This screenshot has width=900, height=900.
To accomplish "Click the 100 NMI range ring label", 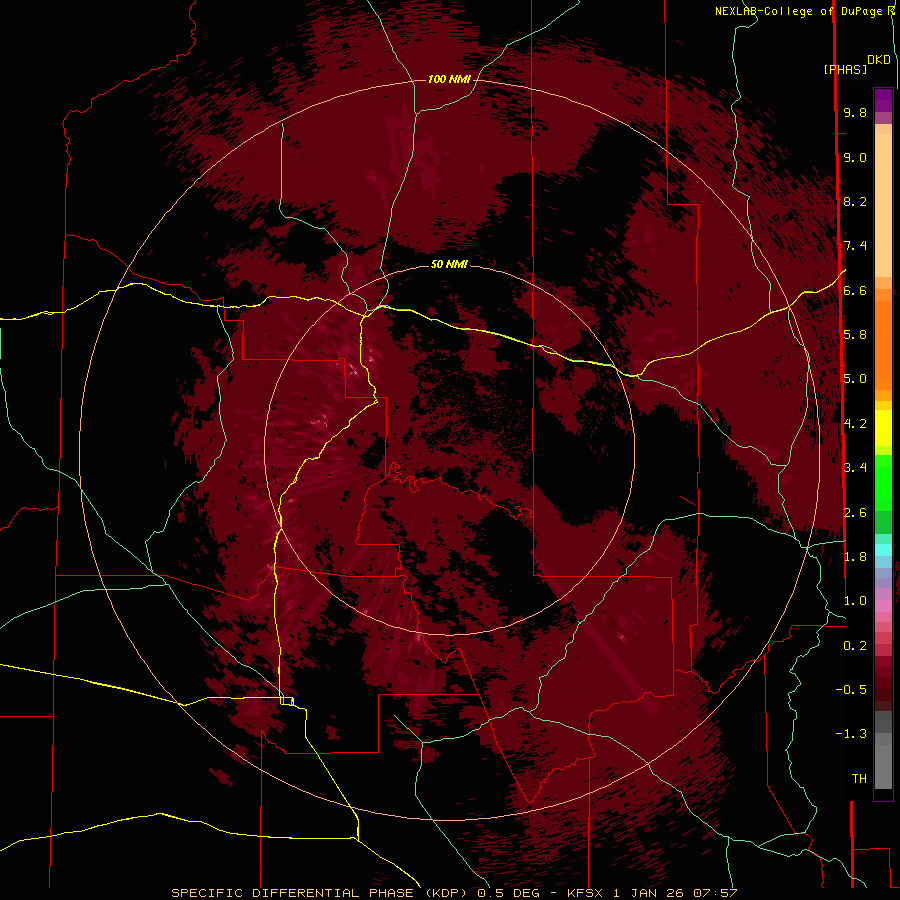I will point(449,79).
